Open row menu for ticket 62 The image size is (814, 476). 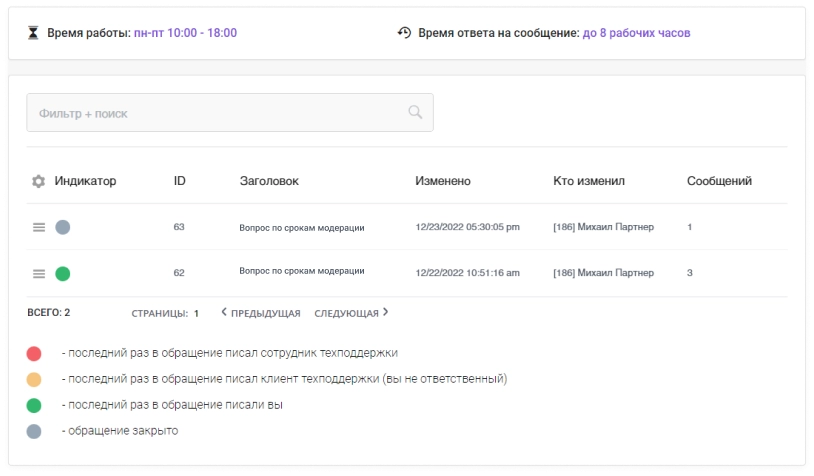(x=39, y=274)
